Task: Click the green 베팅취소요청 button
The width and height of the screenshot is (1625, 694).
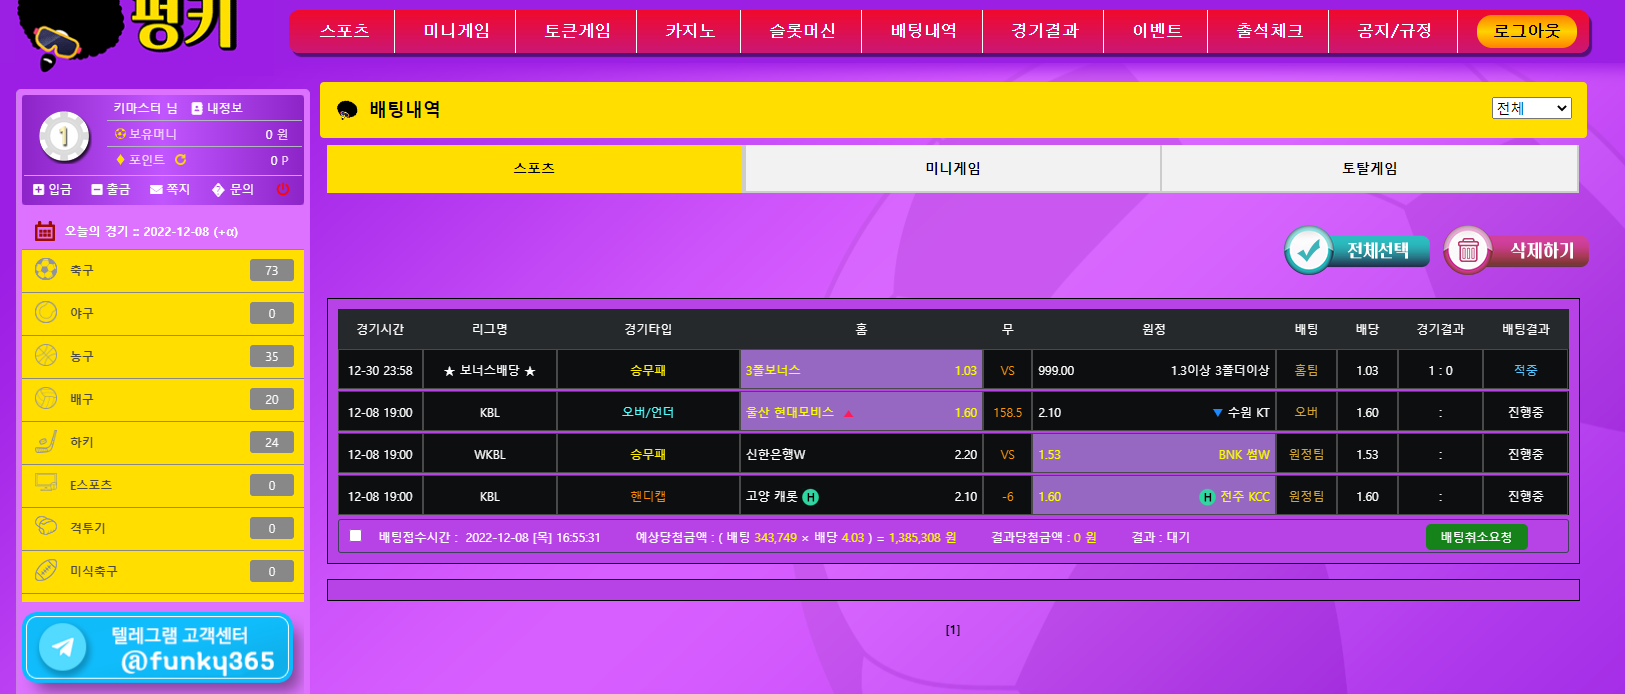Action: click(1476, 537)
